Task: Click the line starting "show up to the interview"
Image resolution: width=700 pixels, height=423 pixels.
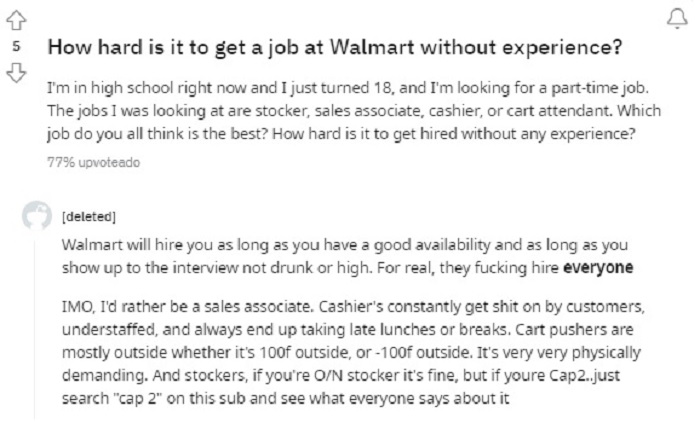Action: pos(347,268)
